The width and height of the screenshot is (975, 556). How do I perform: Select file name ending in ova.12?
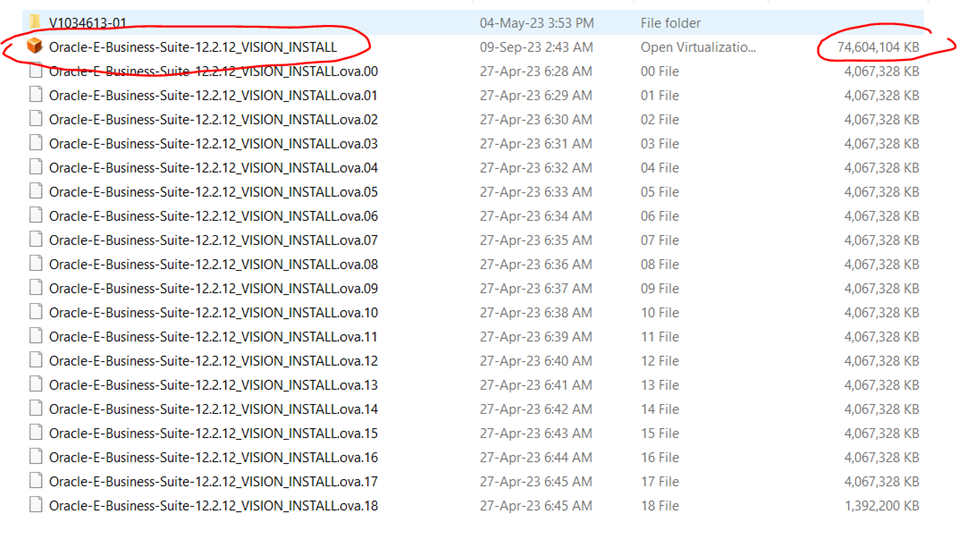[x=213, y=361]
